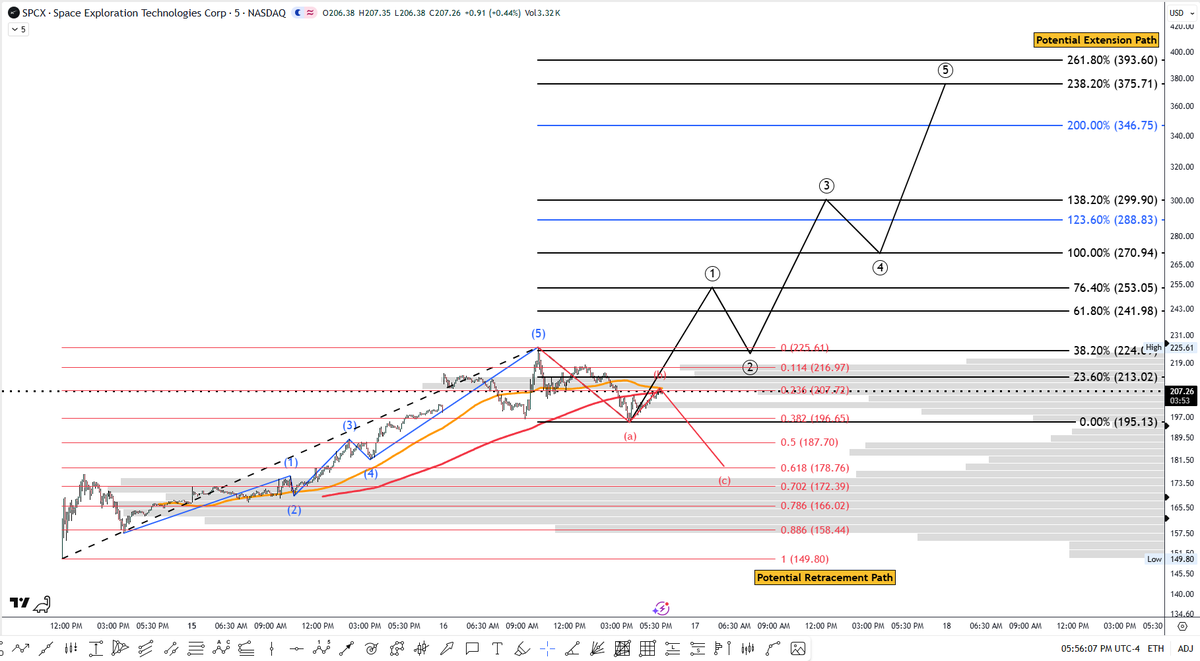The height and width of the screenshot is (661, 1200).
Task: Click the Low 149.80 price marker
Action: pos(1172,559)
